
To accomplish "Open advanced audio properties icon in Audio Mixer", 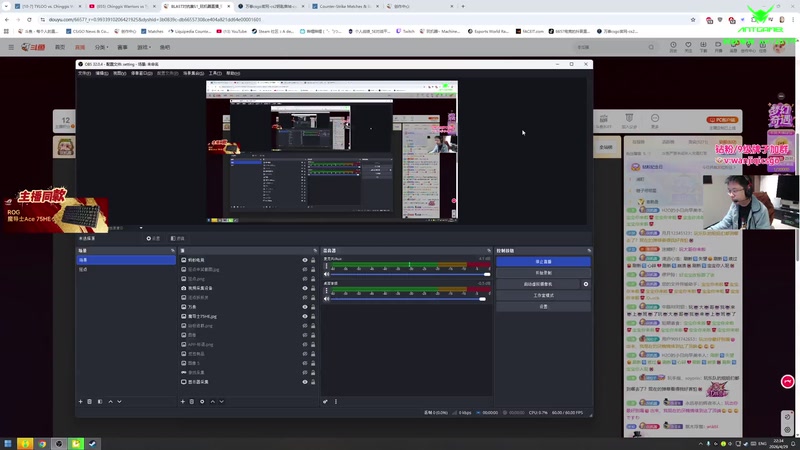I will click(325, 402).
